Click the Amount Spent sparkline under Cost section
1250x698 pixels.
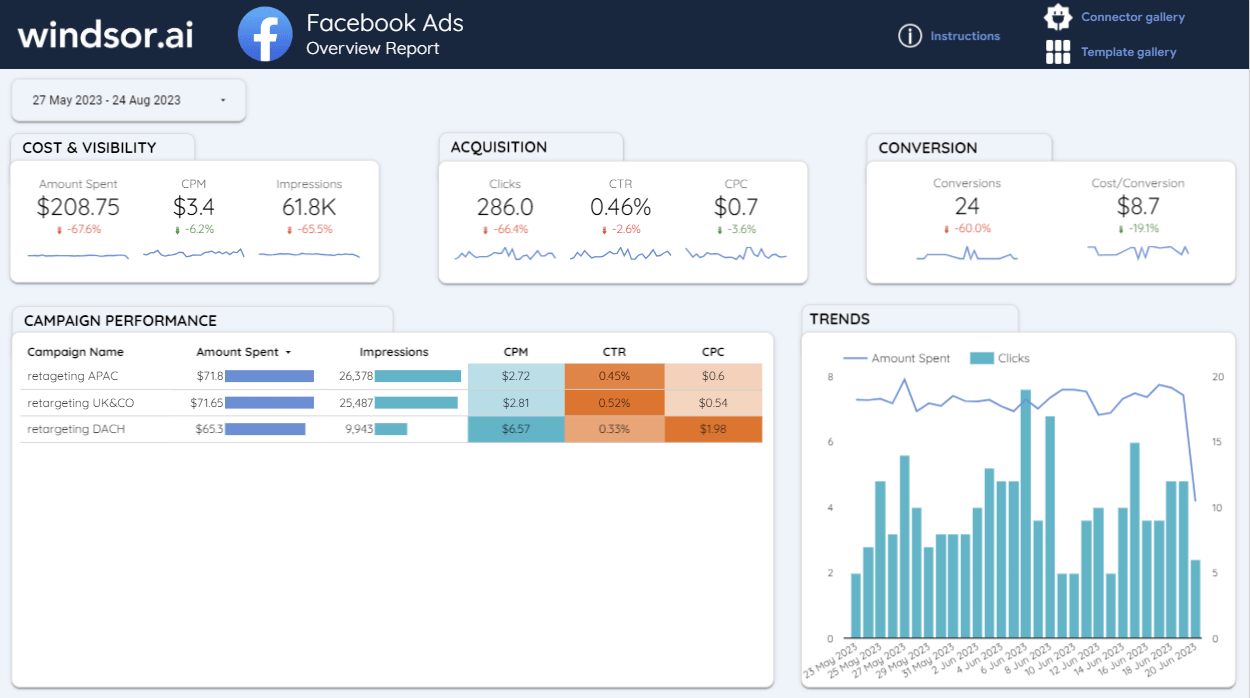tap(78, 253)
